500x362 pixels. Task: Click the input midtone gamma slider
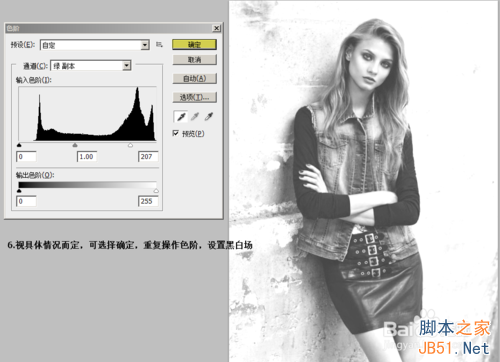pos(75,145)
